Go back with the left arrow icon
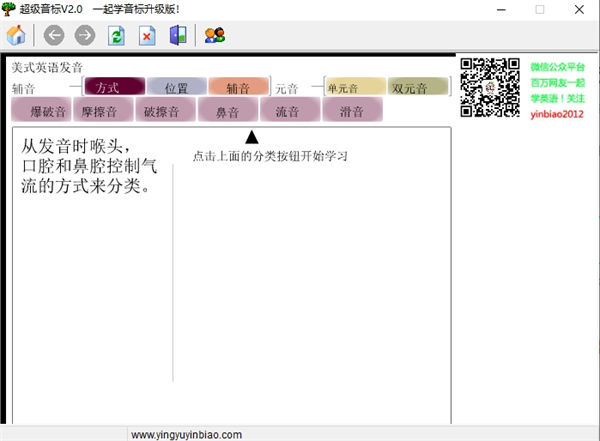Viewport: 600px width, 441px height. [x=54, y=35]
